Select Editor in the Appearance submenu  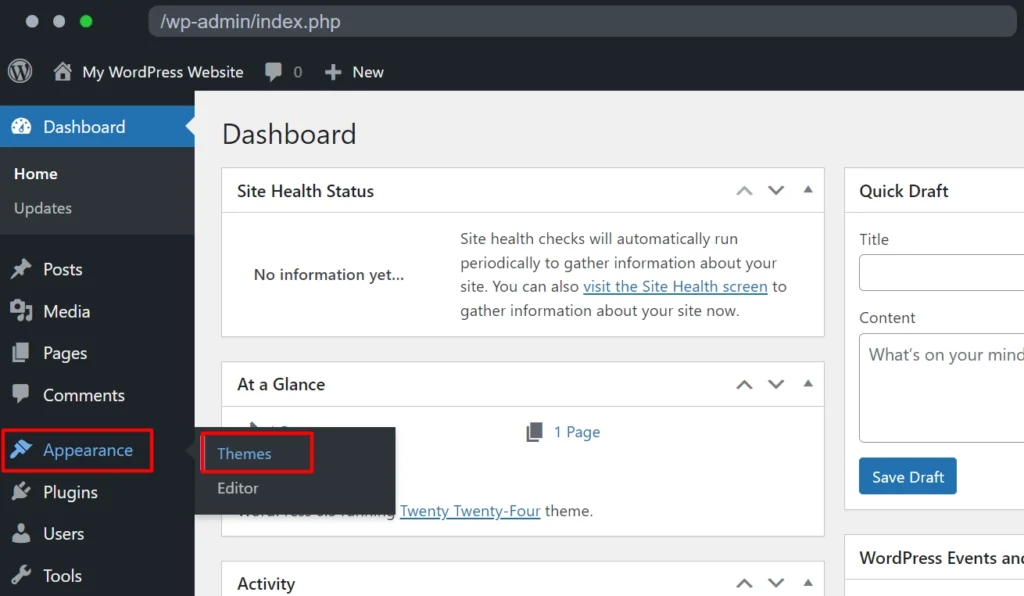point(238,488)
